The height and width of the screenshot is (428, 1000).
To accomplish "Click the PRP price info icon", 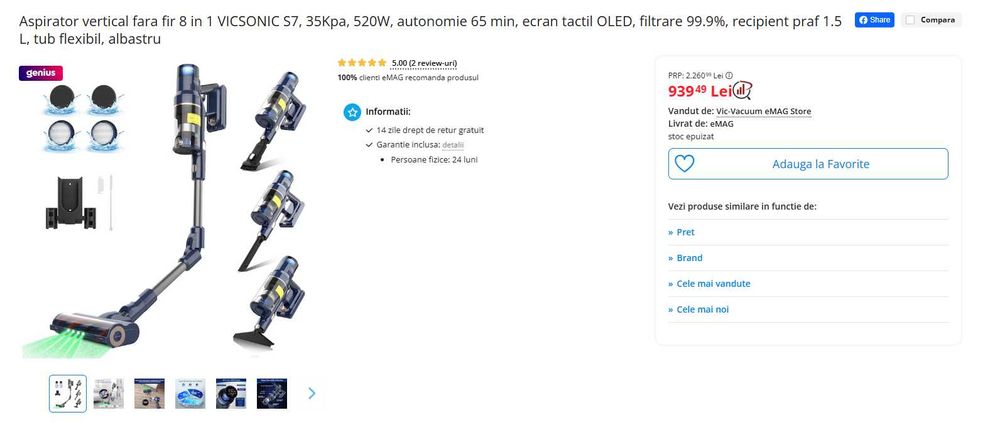I will click(729, 75).
